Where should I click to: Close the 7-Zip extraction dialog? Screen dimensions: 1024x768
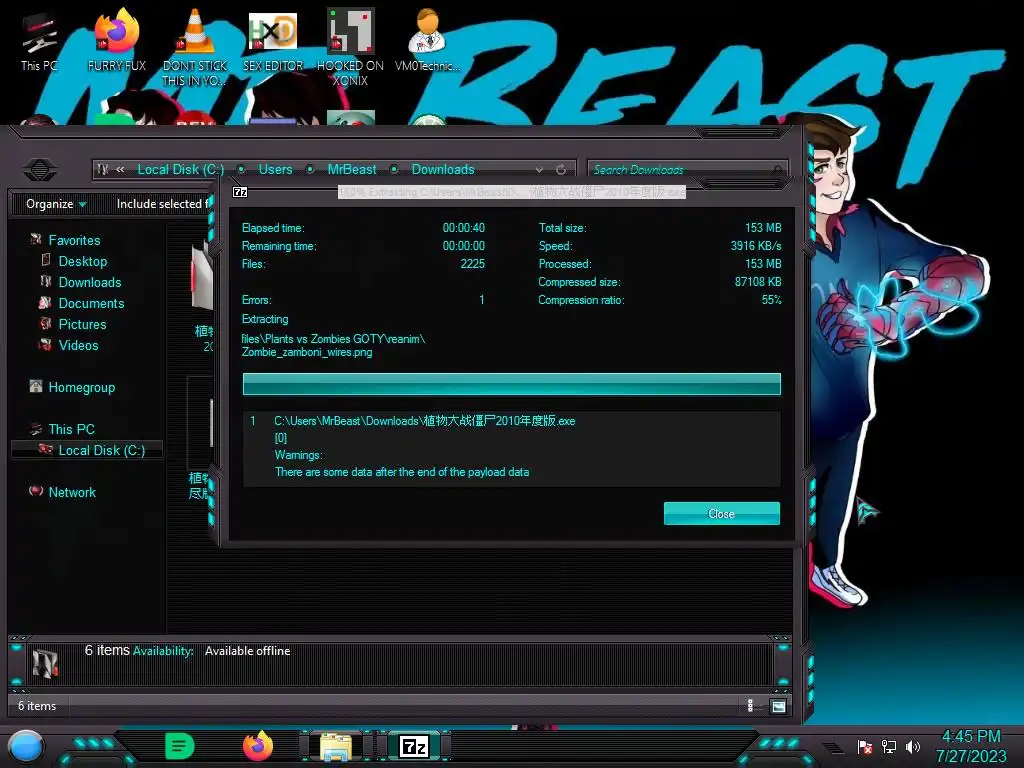[722, 513]
